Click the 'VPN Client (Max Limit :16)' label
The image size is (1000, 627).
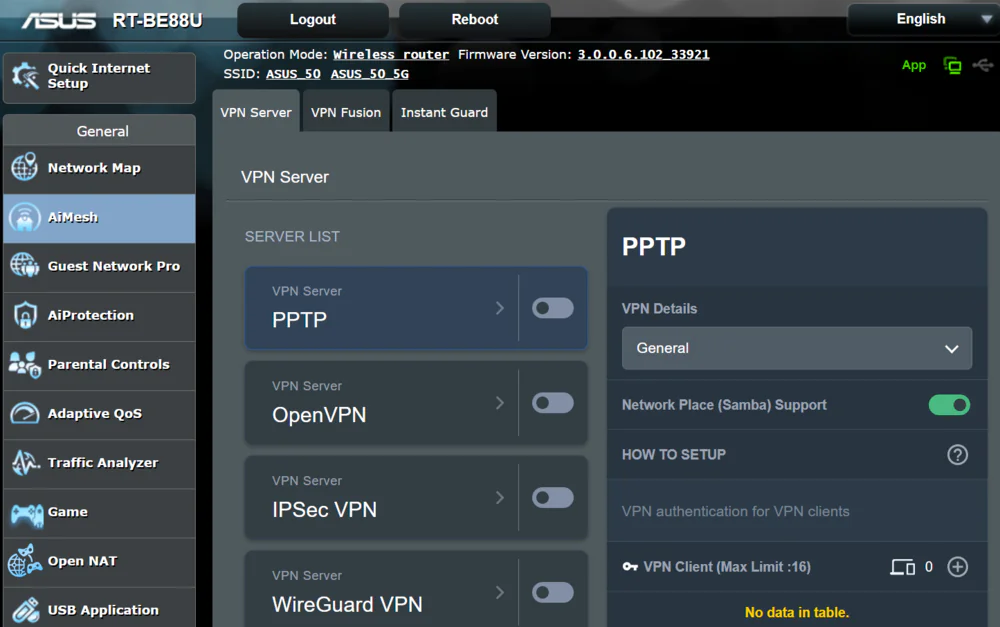pyautogui.click(x=727, y=567)
